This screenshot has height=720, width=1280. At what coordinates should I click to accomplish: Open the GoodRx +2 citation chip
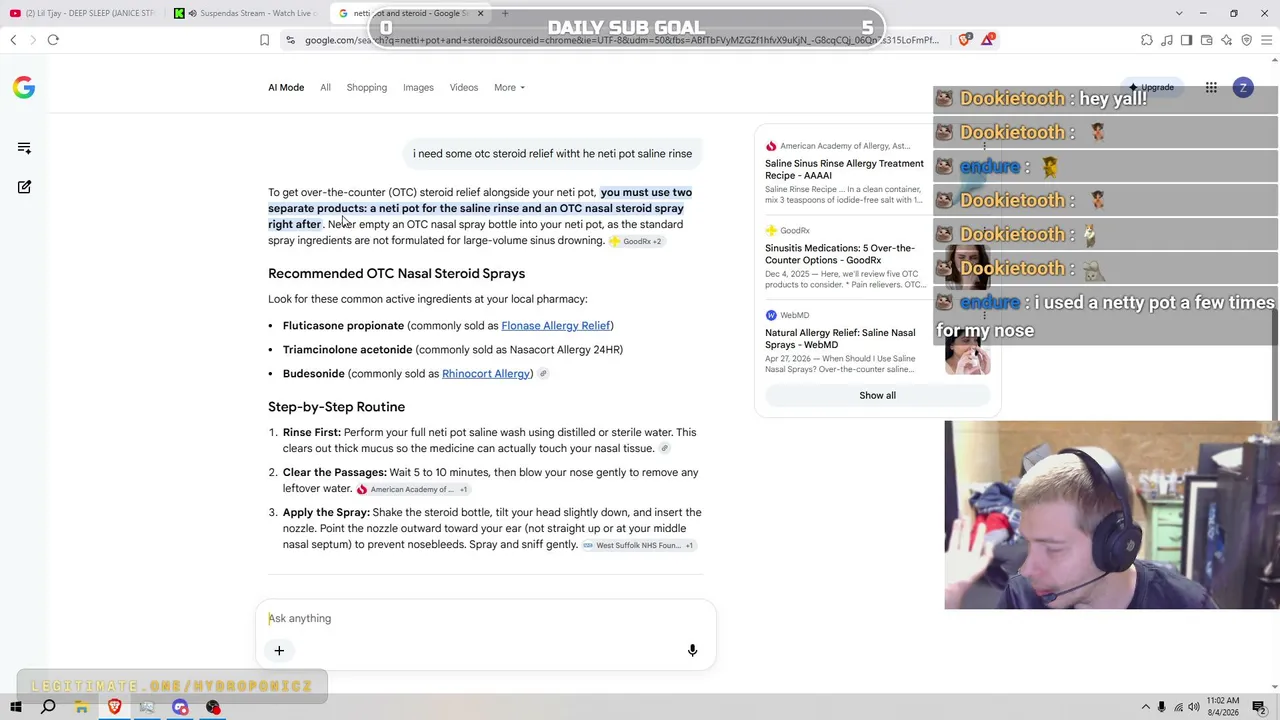point(636,241)
